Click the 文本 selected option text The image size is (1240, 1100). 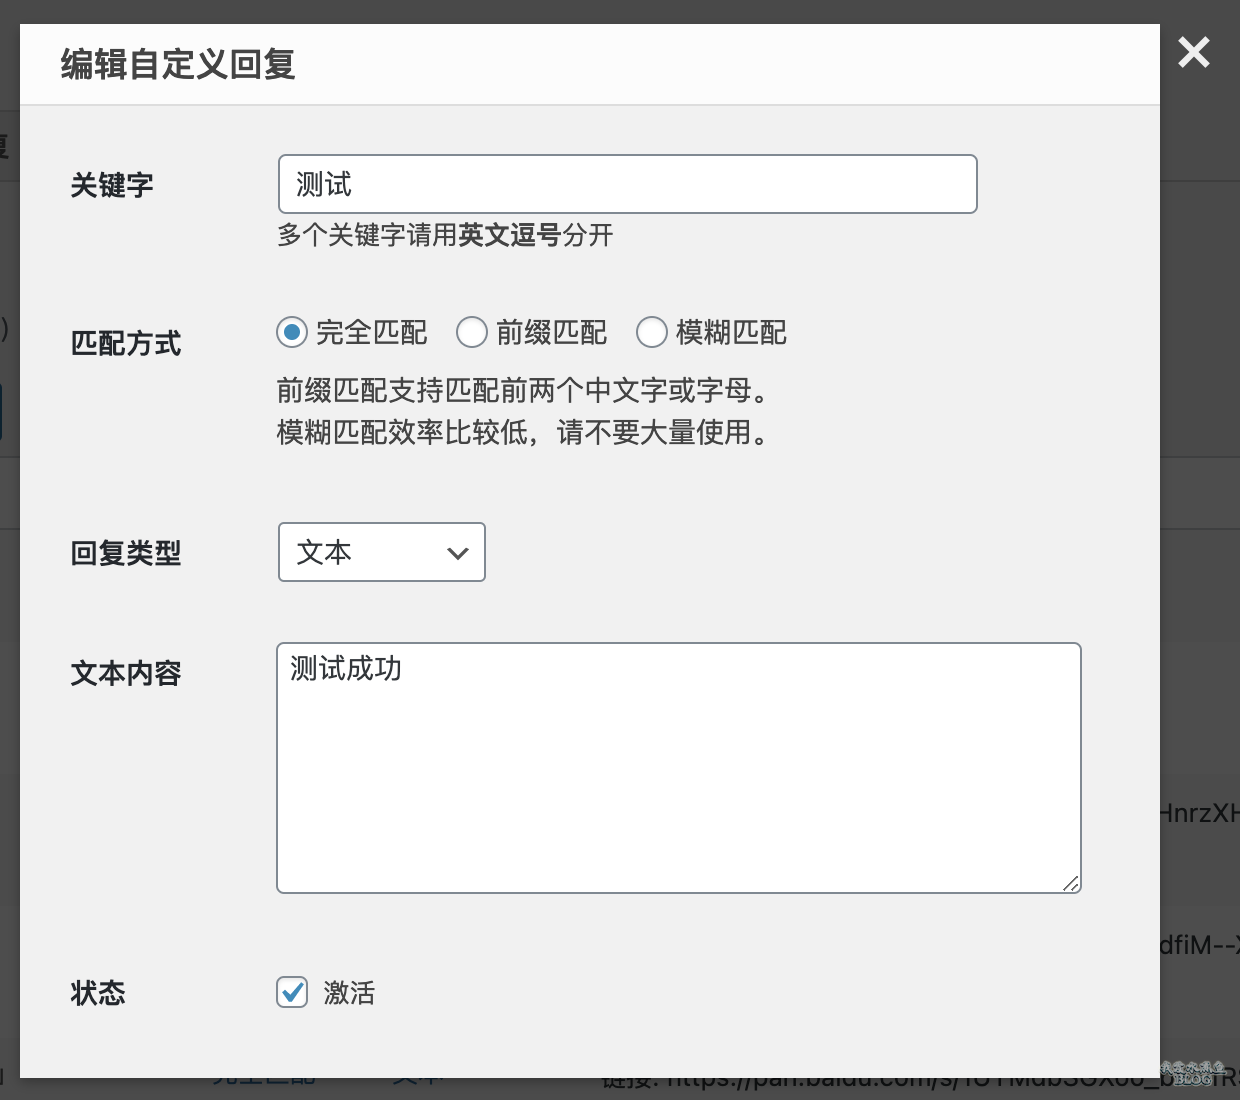[x=324, y=552]
